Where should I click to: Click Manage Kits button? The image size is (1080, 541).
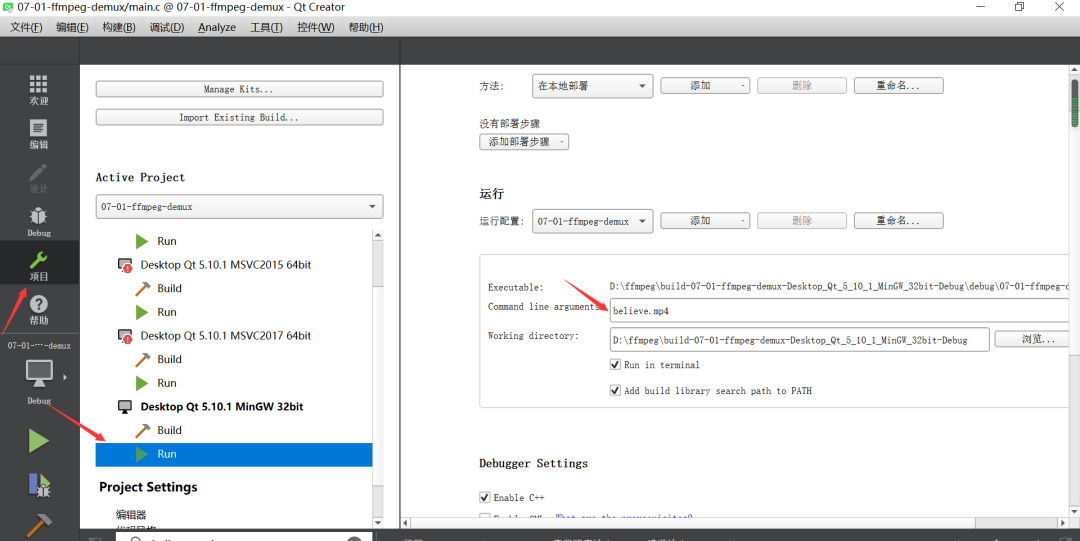coord(239,89)
